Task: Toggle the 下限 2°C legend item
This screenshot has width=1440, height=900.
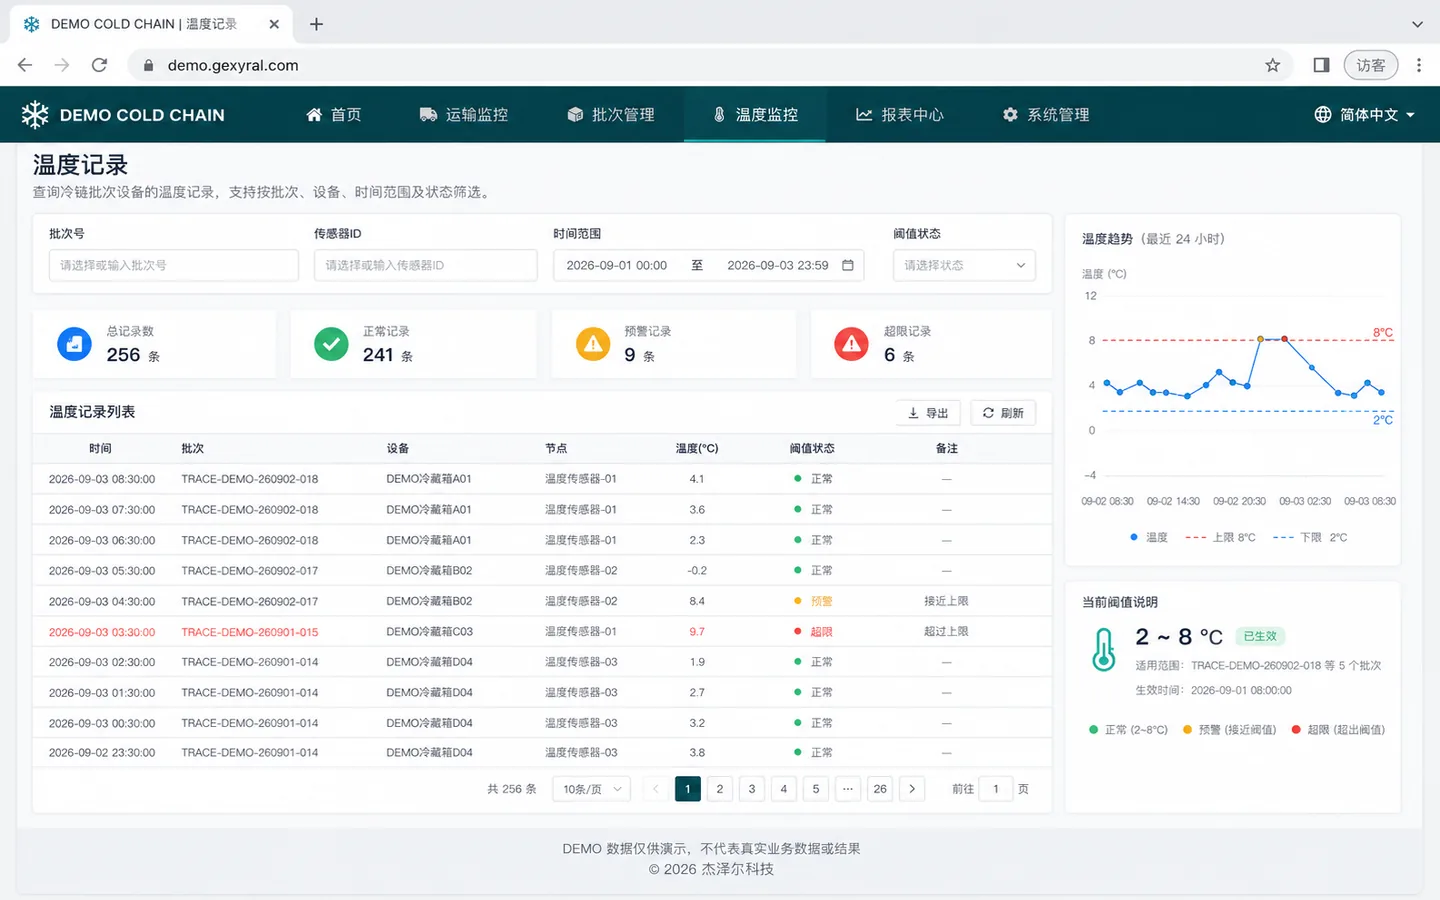Action: pyautogui.click(x=1310, y=538)
